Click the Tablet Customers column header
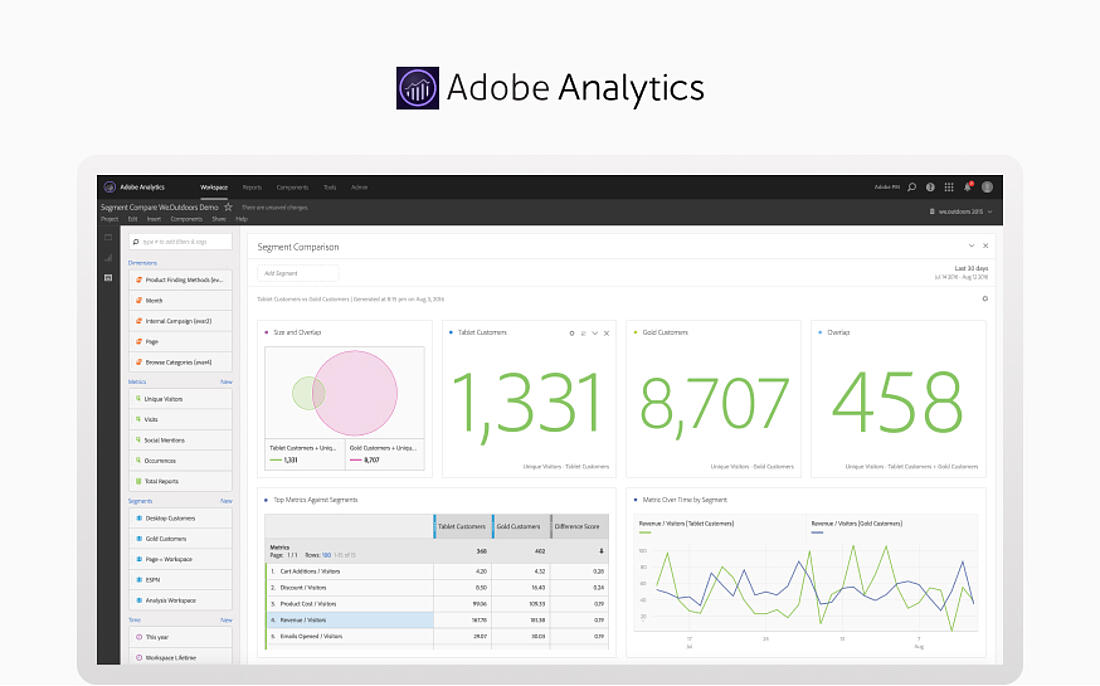This screenshot has width=1100, height=686. pyautogui.click(x=462, y=526)
